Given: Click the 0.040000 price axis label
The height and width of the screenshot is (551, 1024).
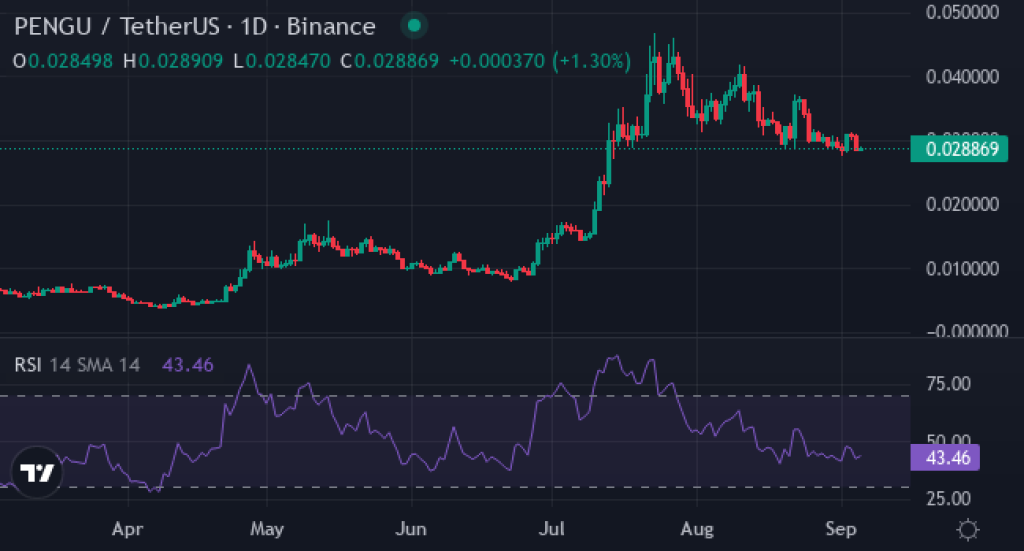Looking at the screenshot, I should 962,76.
